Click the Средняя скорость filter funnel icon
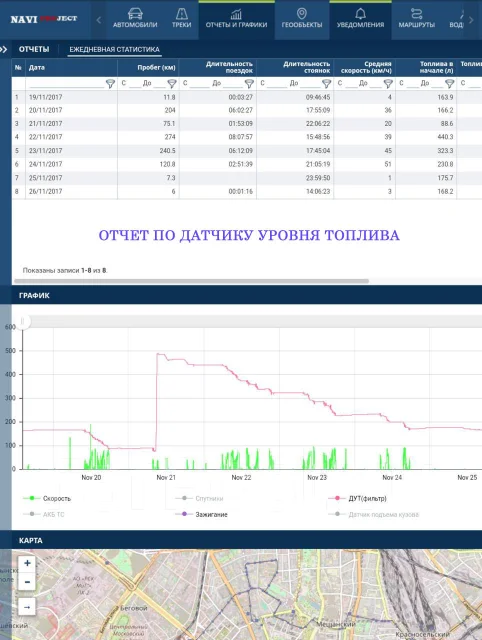Viewport: 482px width, 640px height. tap(388, 84)
